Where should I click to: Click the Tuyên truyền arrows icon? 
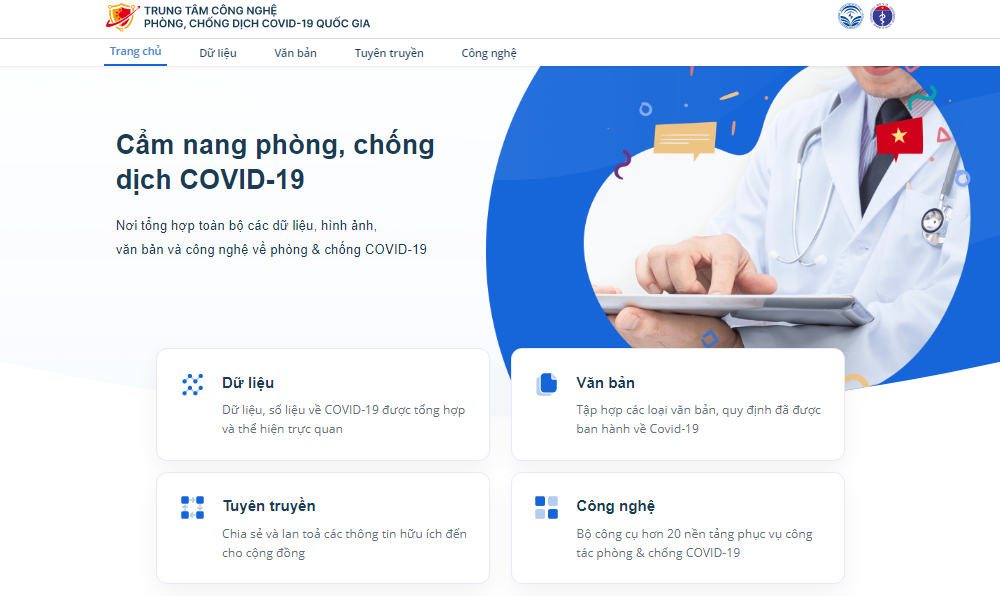click(x=192, y=507)
